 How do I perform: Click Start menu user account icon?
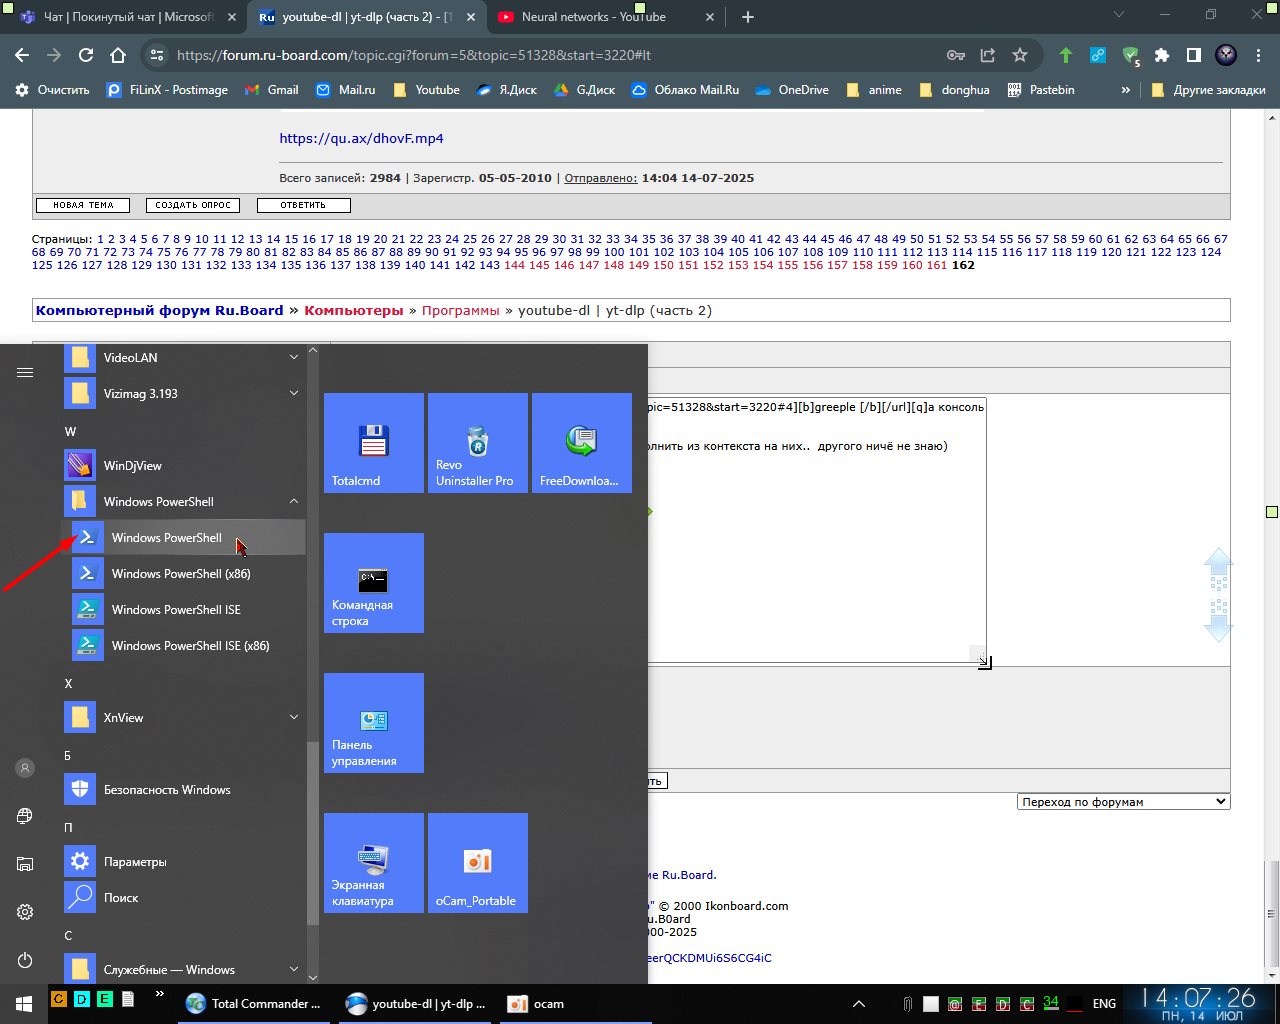[25, 768]
